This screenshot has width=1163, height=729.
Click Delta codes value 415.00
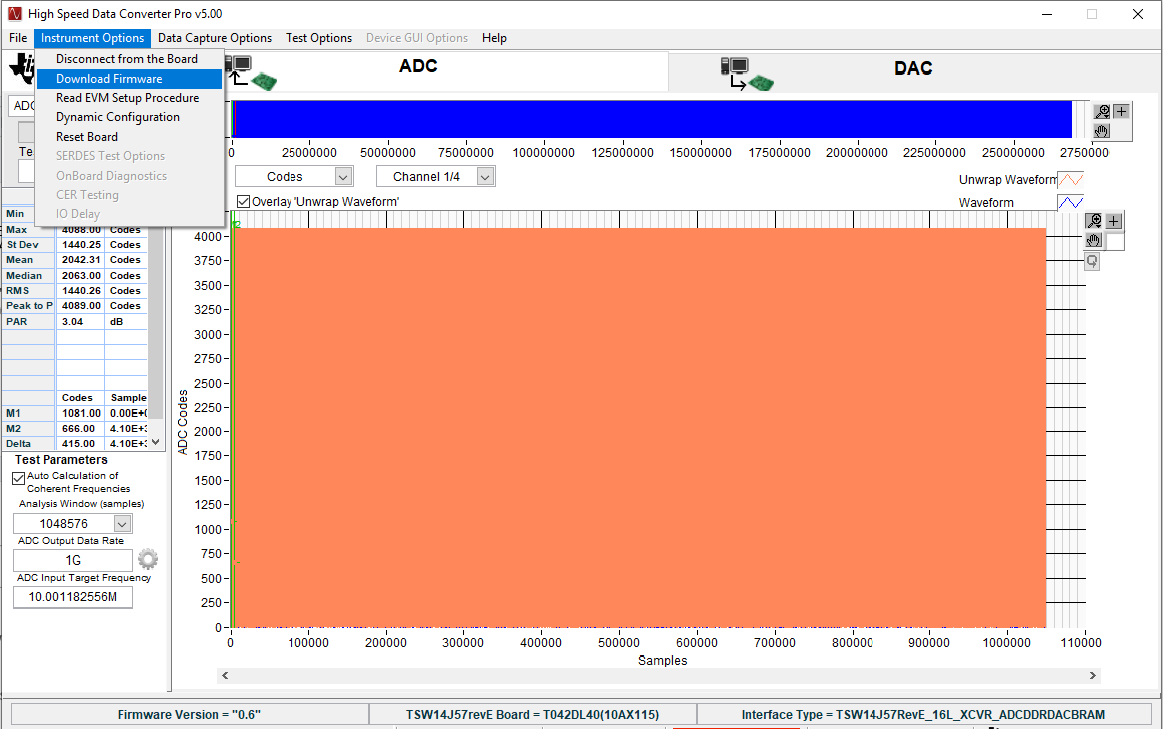pyautogui.click(x=80, y=443)
